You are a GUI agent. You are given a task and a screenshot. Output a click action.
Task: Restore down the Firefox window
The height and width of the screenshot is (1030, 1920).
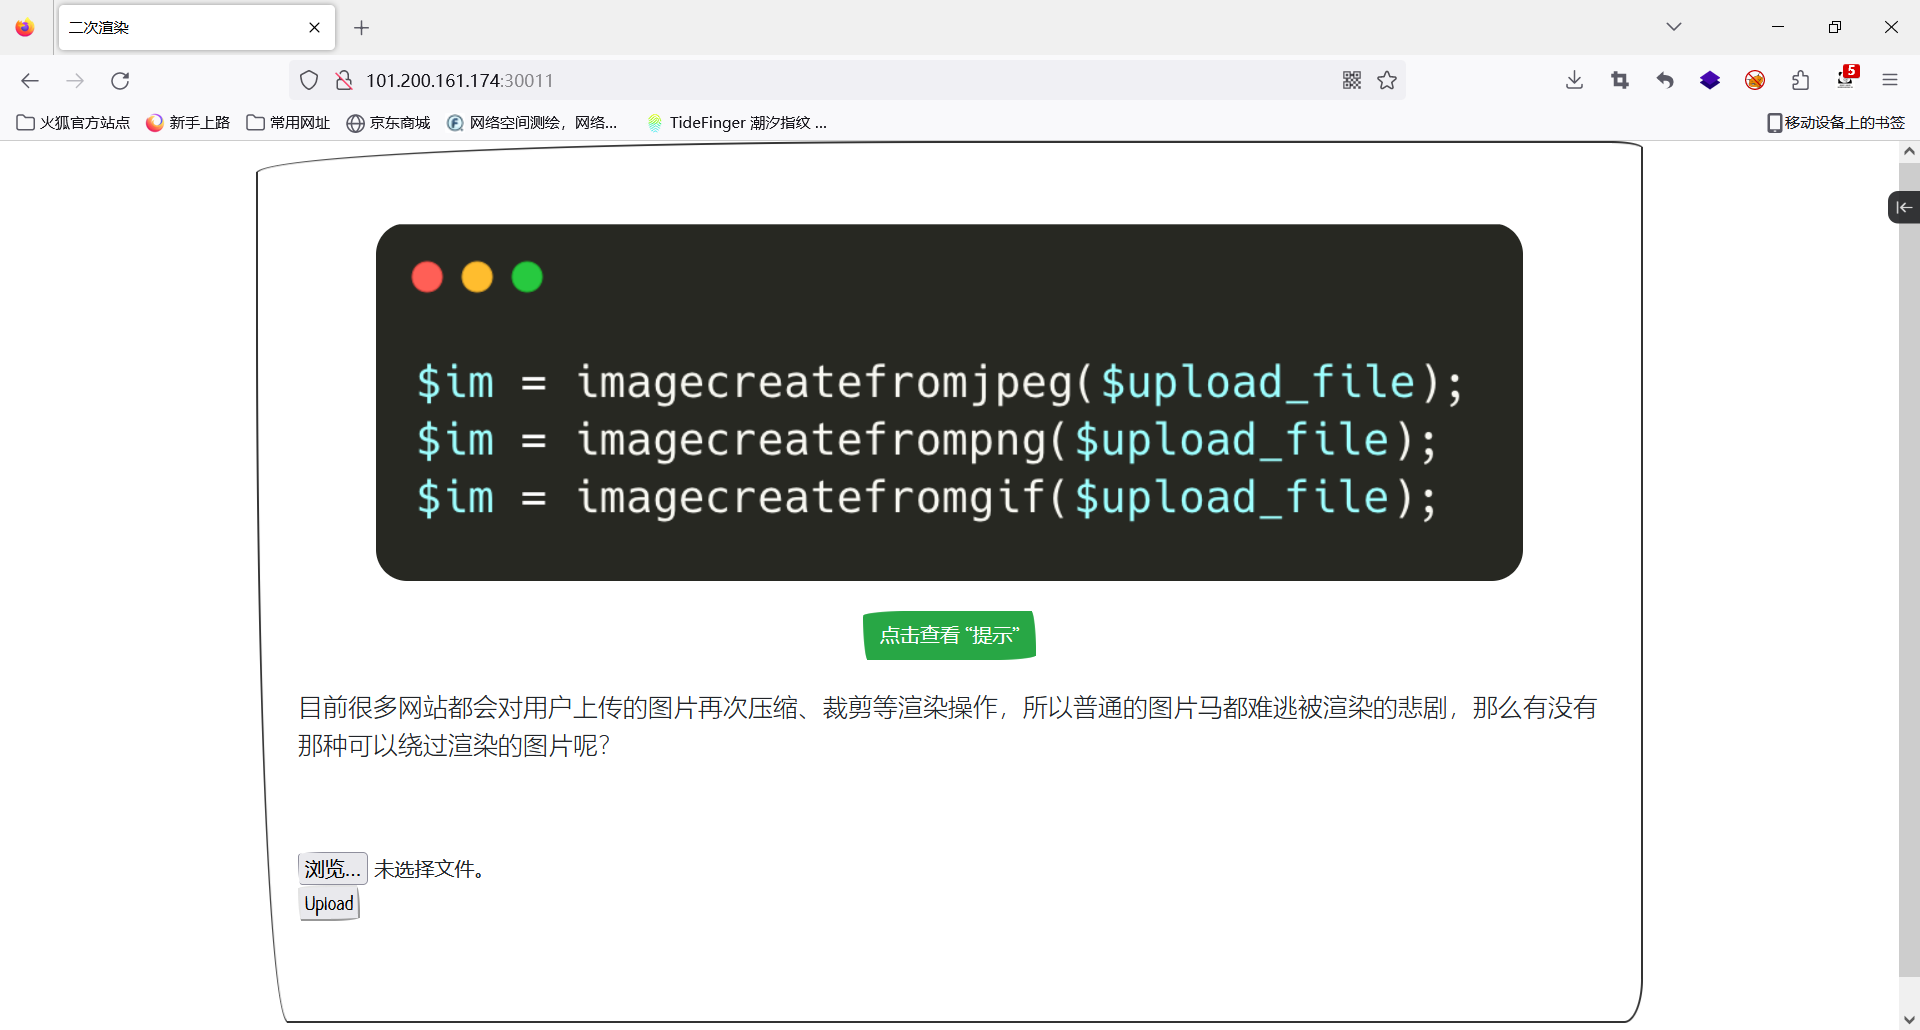[x=1834, y=27]
